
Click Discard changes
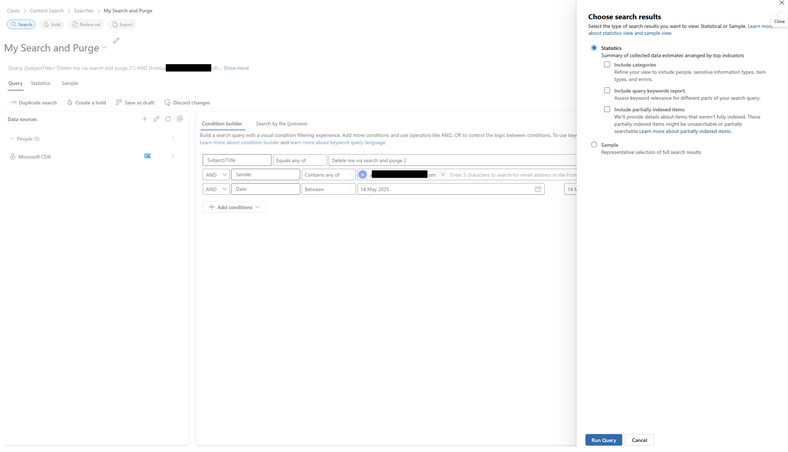187,103
